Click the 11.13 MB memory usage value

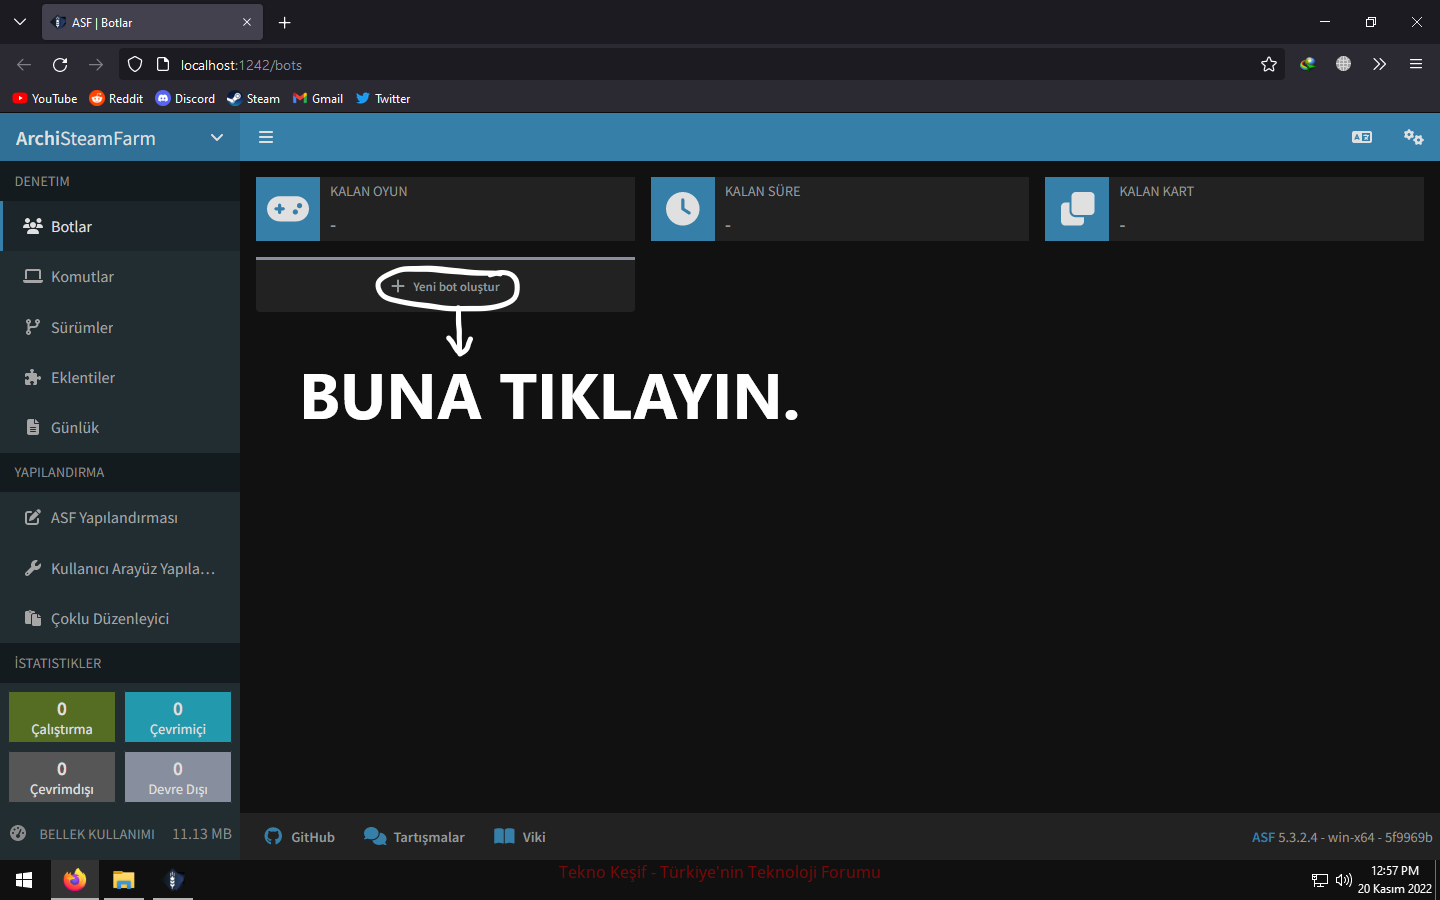[202, 833]
